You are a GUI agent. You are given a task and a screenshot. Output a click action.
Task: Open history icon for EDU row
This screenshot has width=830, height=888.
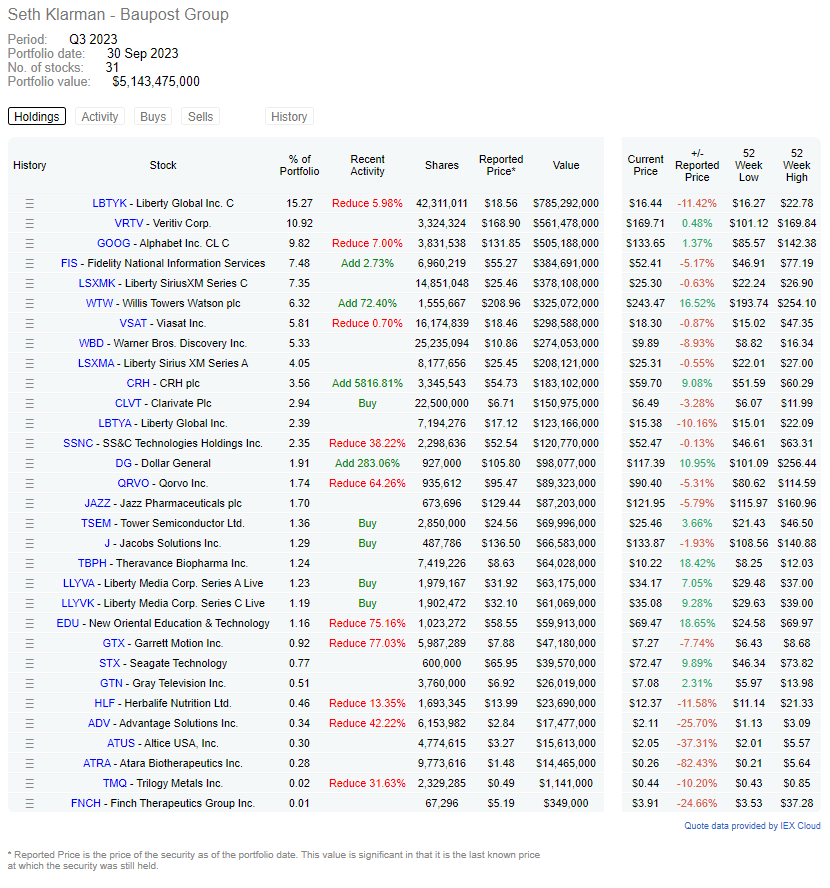click(29, 624)
